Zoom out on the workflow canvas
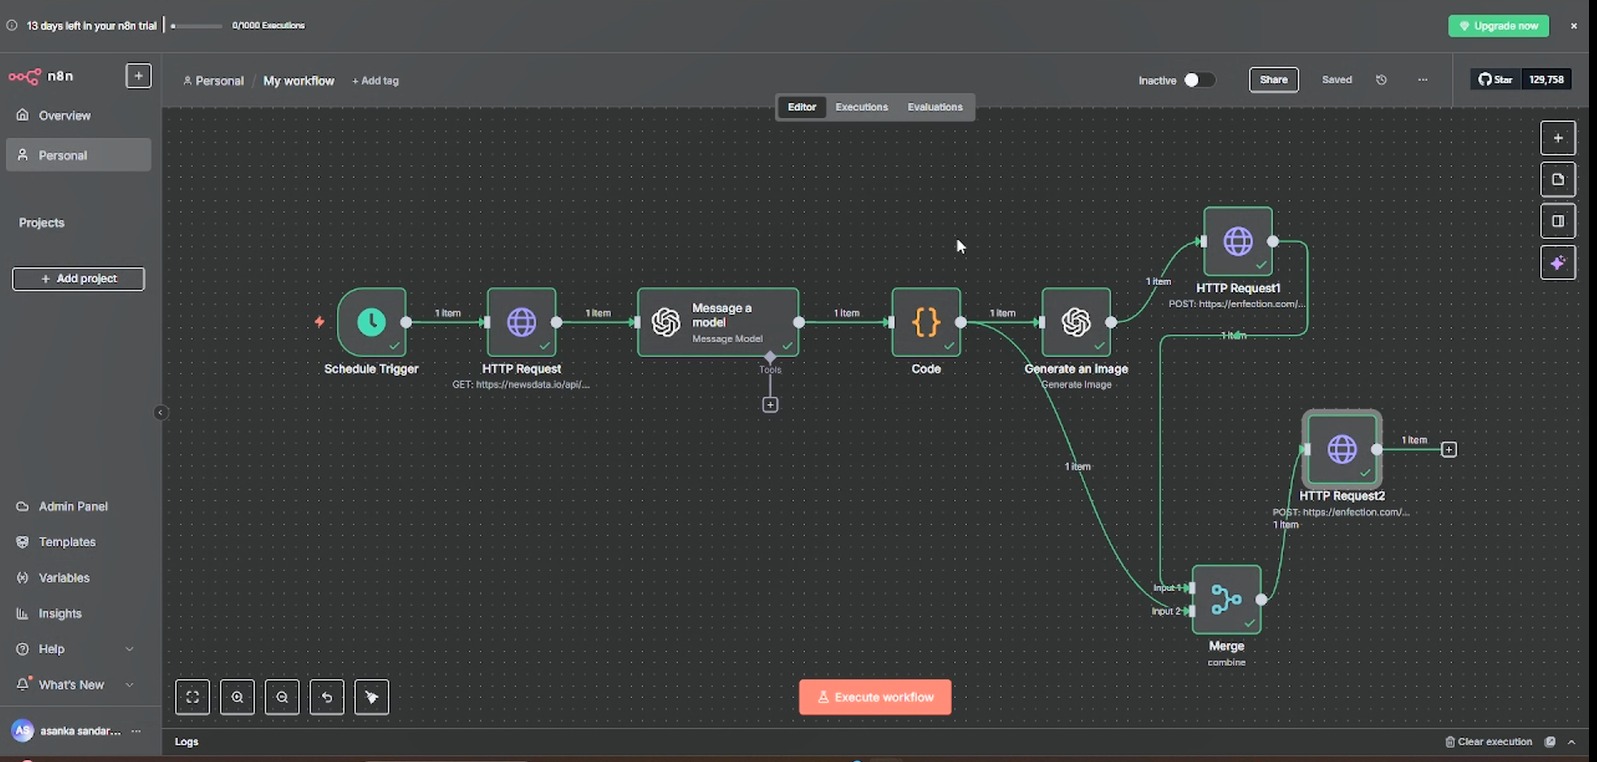The image size is (1597, 762). [x=282, y=697]
